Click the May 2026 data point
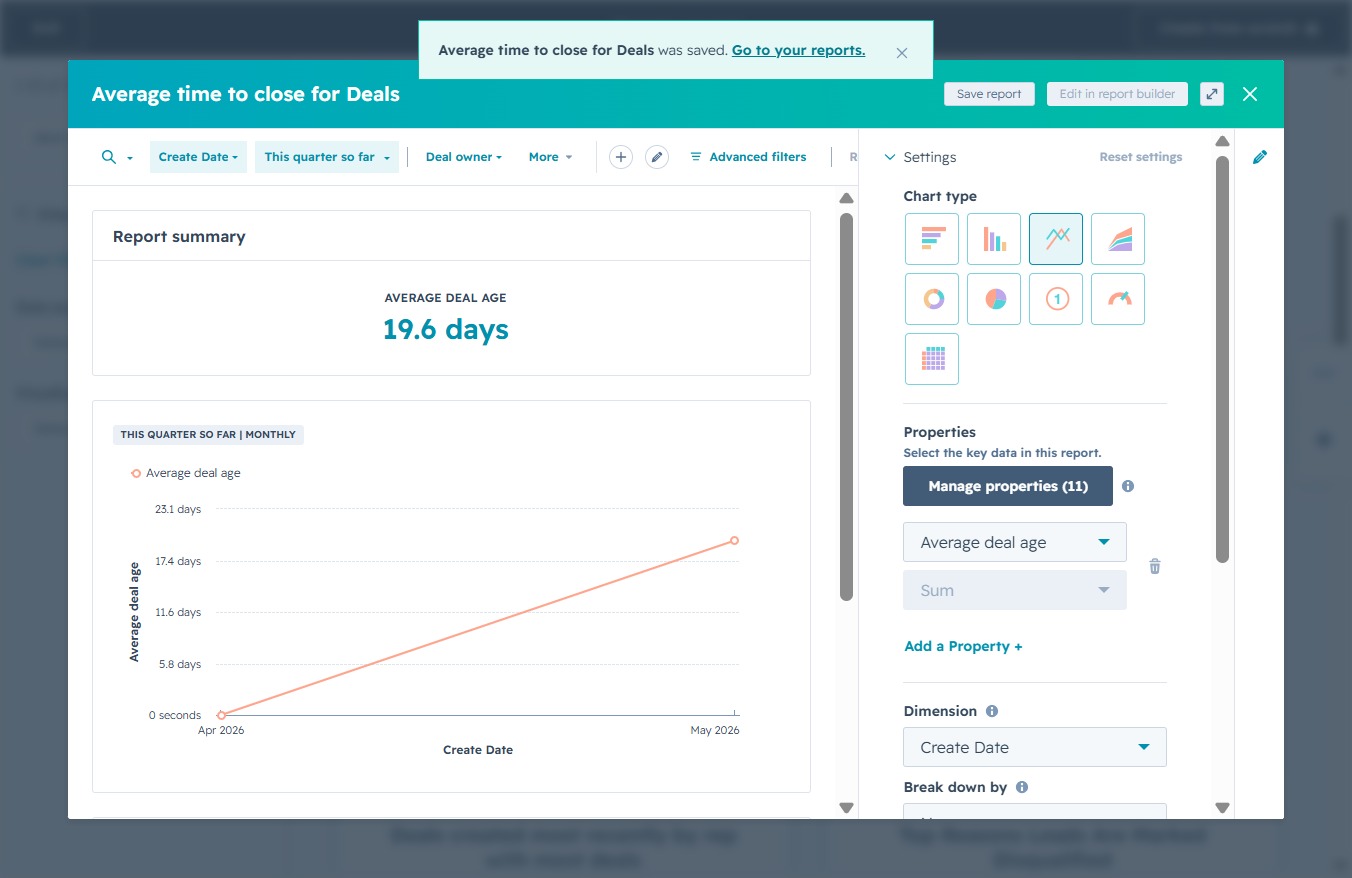1352x878 pixels. click(x=734, y=540)
